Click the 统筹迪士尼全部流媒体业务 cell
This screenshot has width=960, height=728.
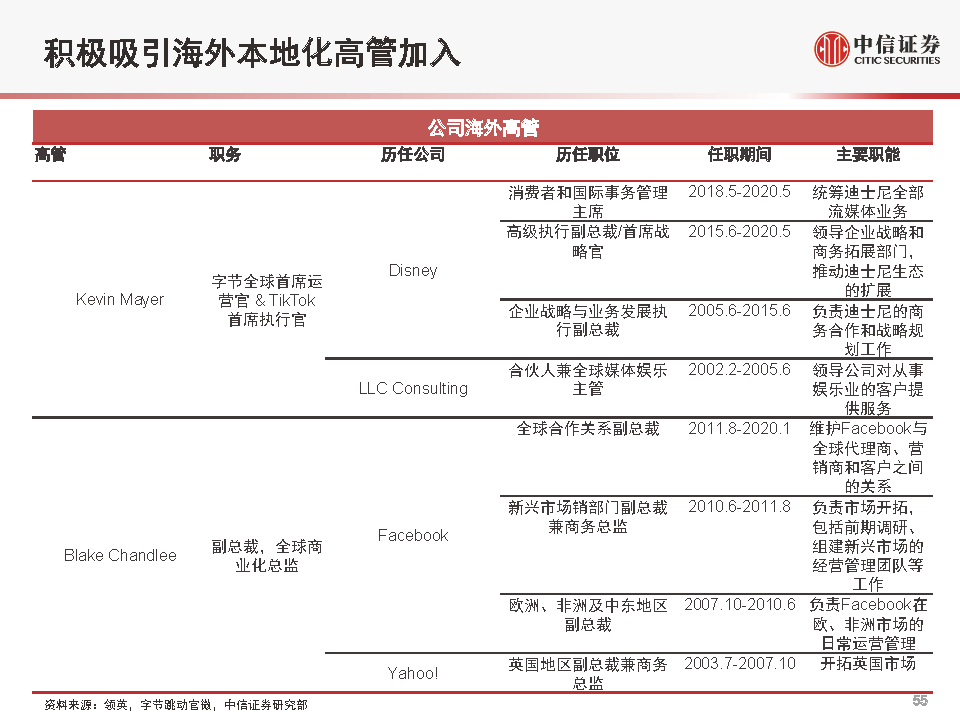[x=868, y=202]
